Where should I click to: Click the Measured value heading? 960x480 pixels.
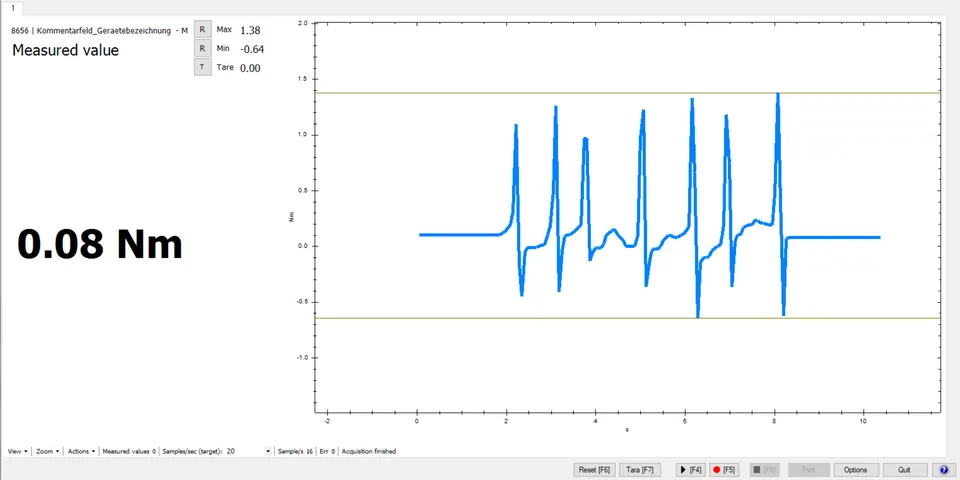point(66,50)
